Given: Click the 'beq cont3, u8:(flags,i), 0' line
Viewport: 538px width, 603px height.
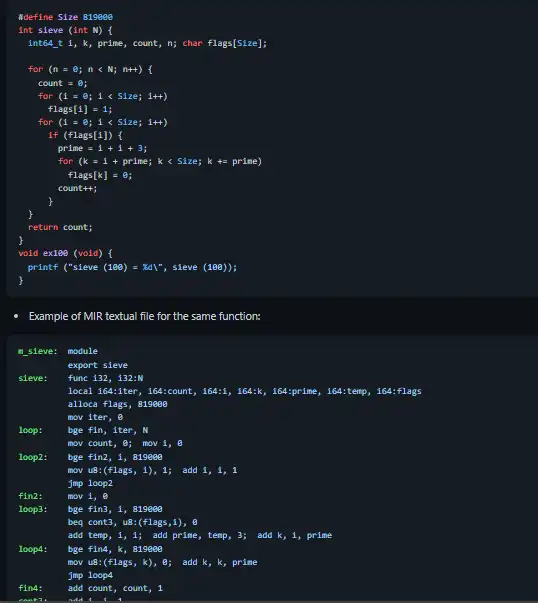Looking at the screenshot, I should (x=132, y=522).
